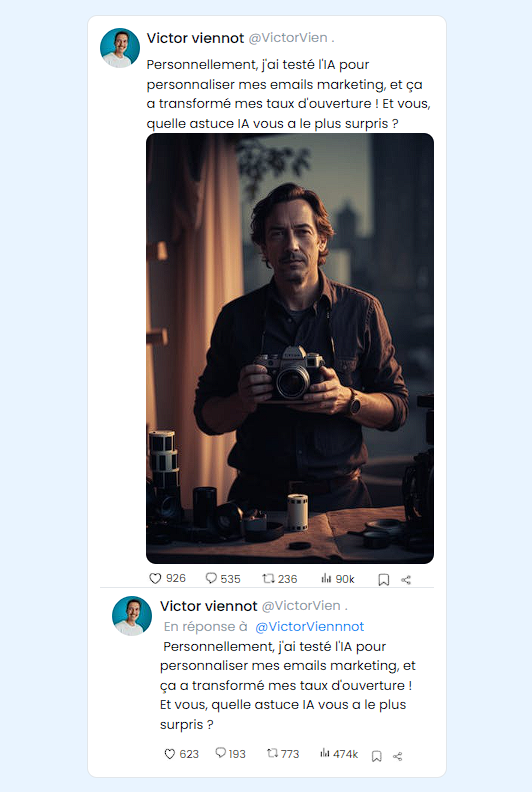Image resolution: width=532 pixels, height=792 pixels.
Task: Click the profile avatar on the first tweet
Action: pos(120,48)
